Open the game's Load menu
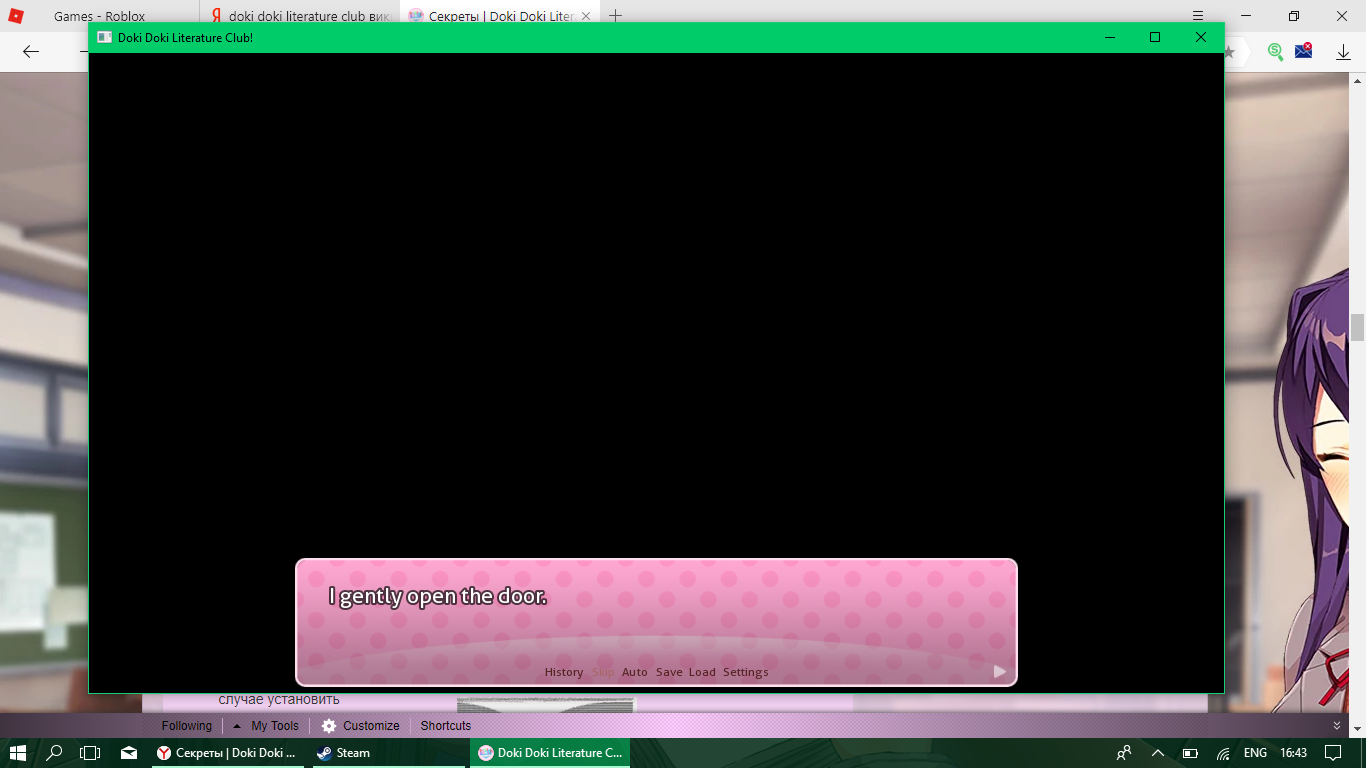1366x768 pixels. 702,672
